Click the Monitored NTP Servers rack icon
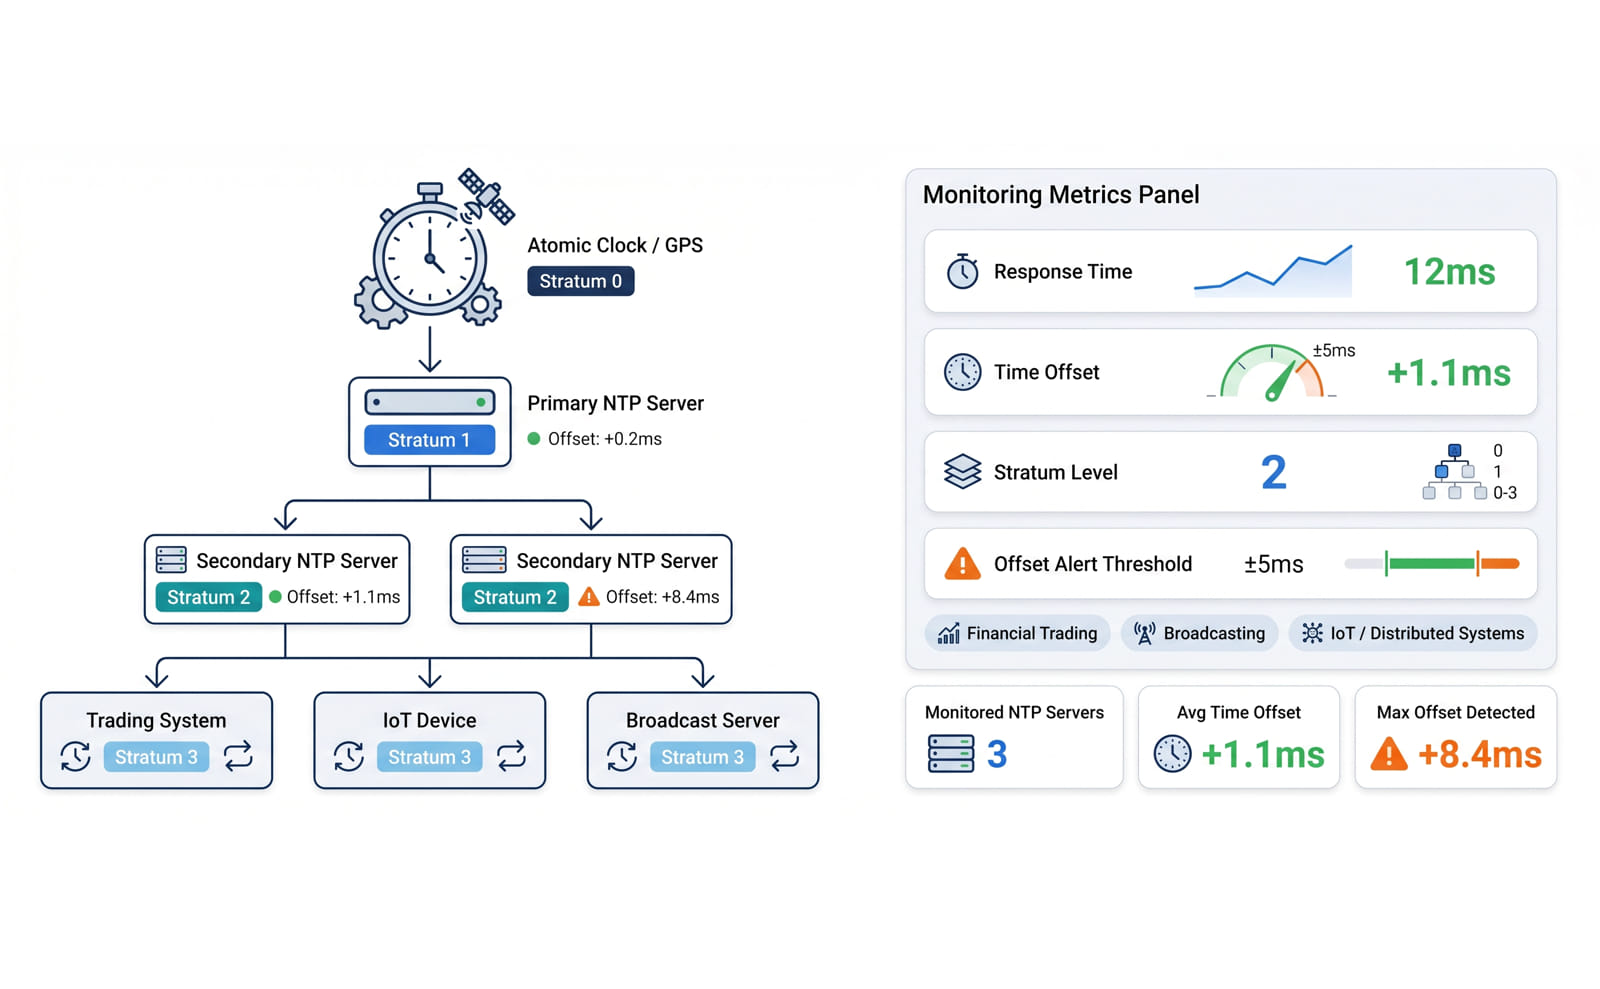This screenshot has height=989, width=1600. [950, 753]
